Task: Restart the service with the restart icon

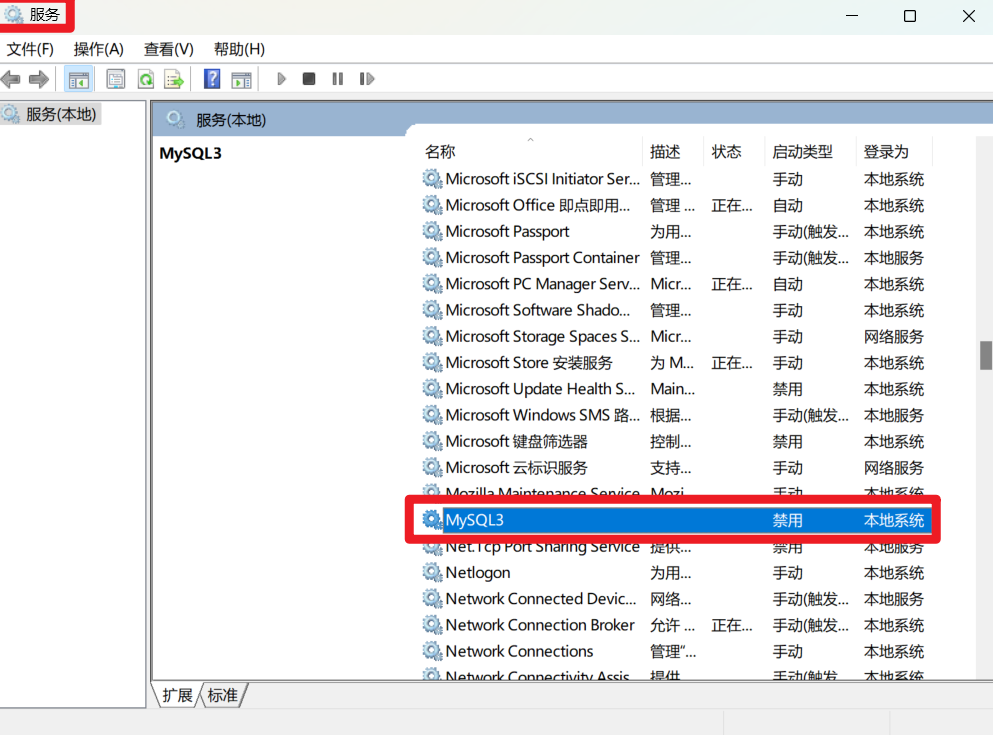Action: coord(367,79)
